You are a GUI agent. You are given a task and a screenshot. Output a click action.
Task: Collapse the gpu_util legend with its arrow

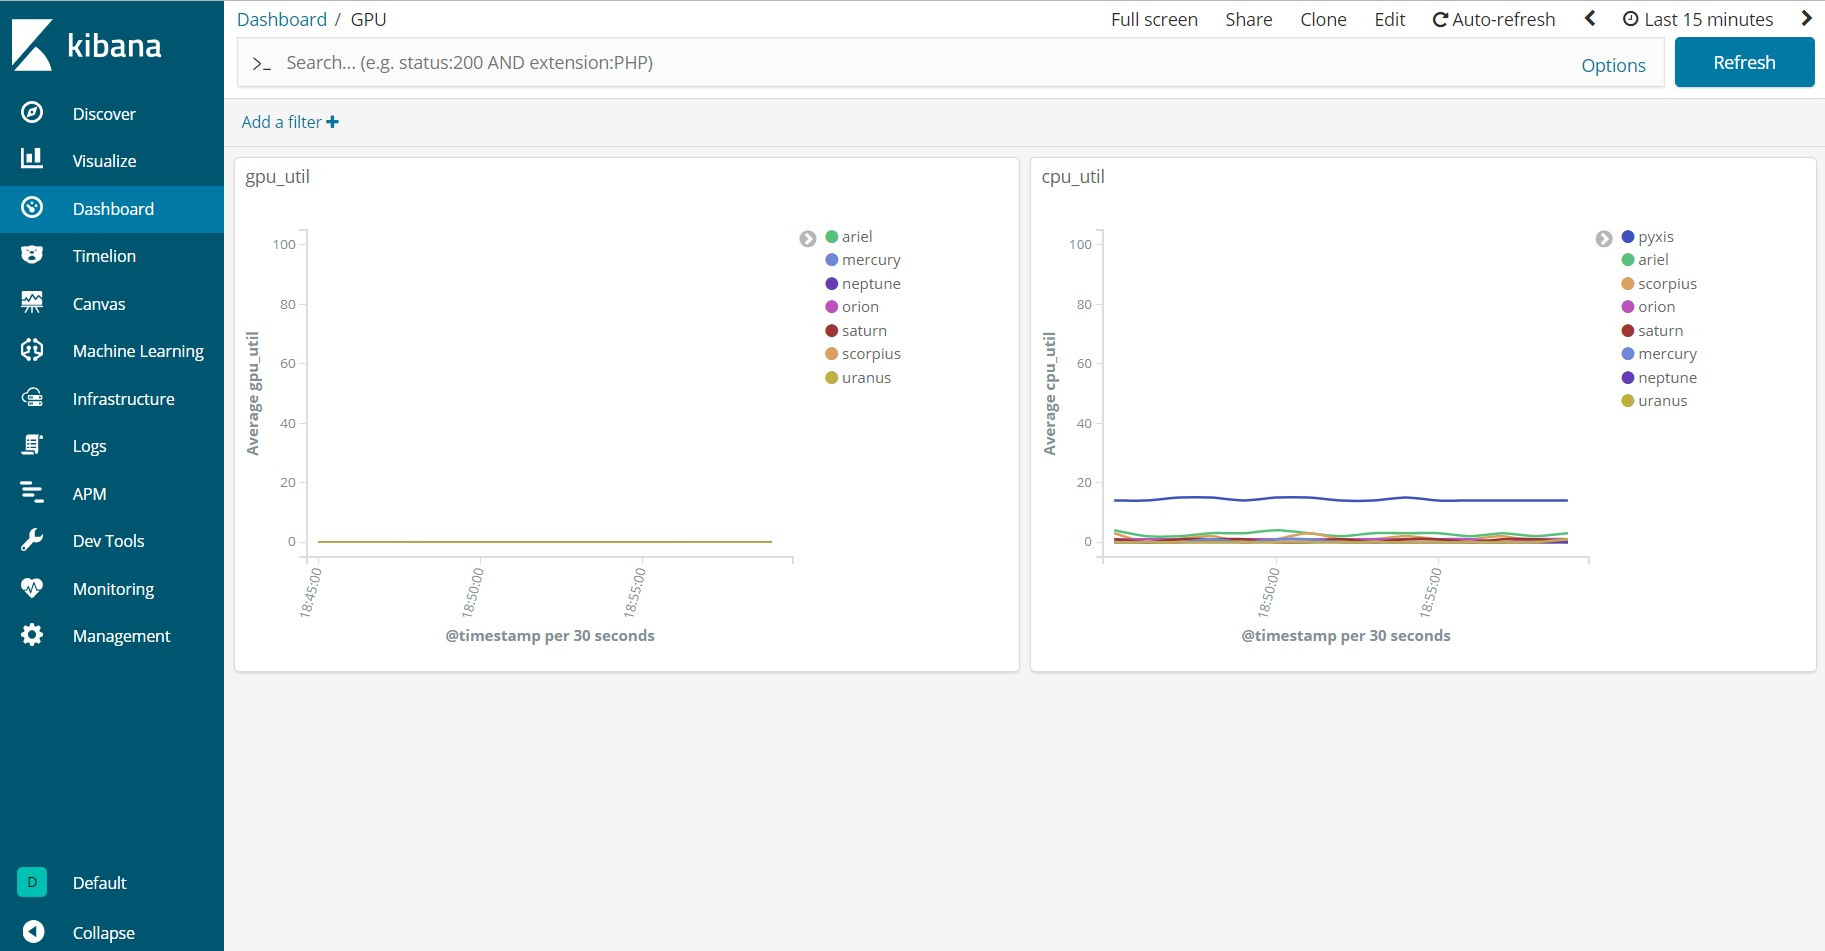coord(808,239)
